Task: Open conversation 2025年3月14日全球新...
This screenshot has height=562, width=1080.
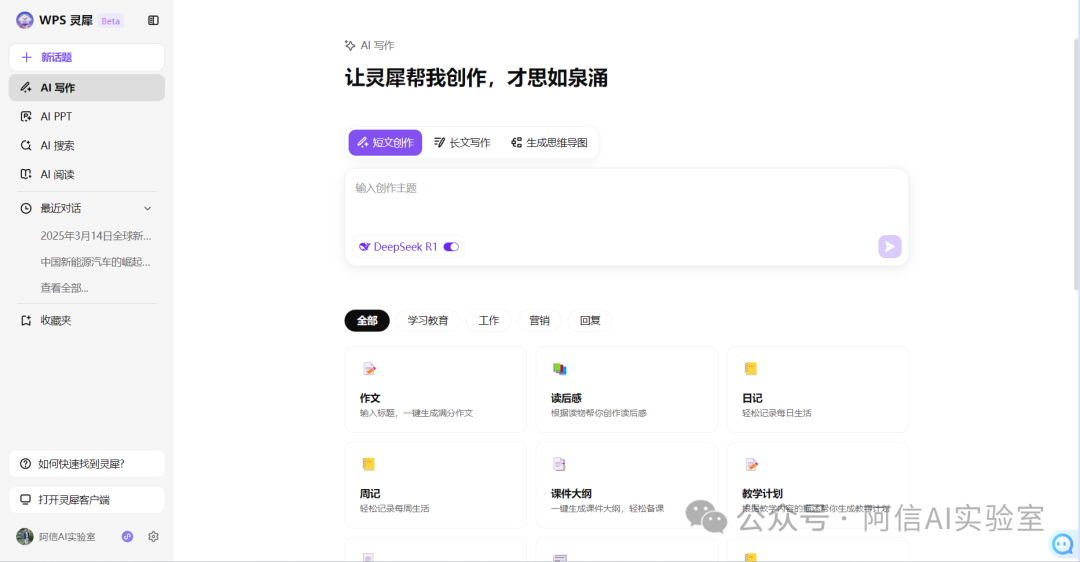Action: (96, 236)
